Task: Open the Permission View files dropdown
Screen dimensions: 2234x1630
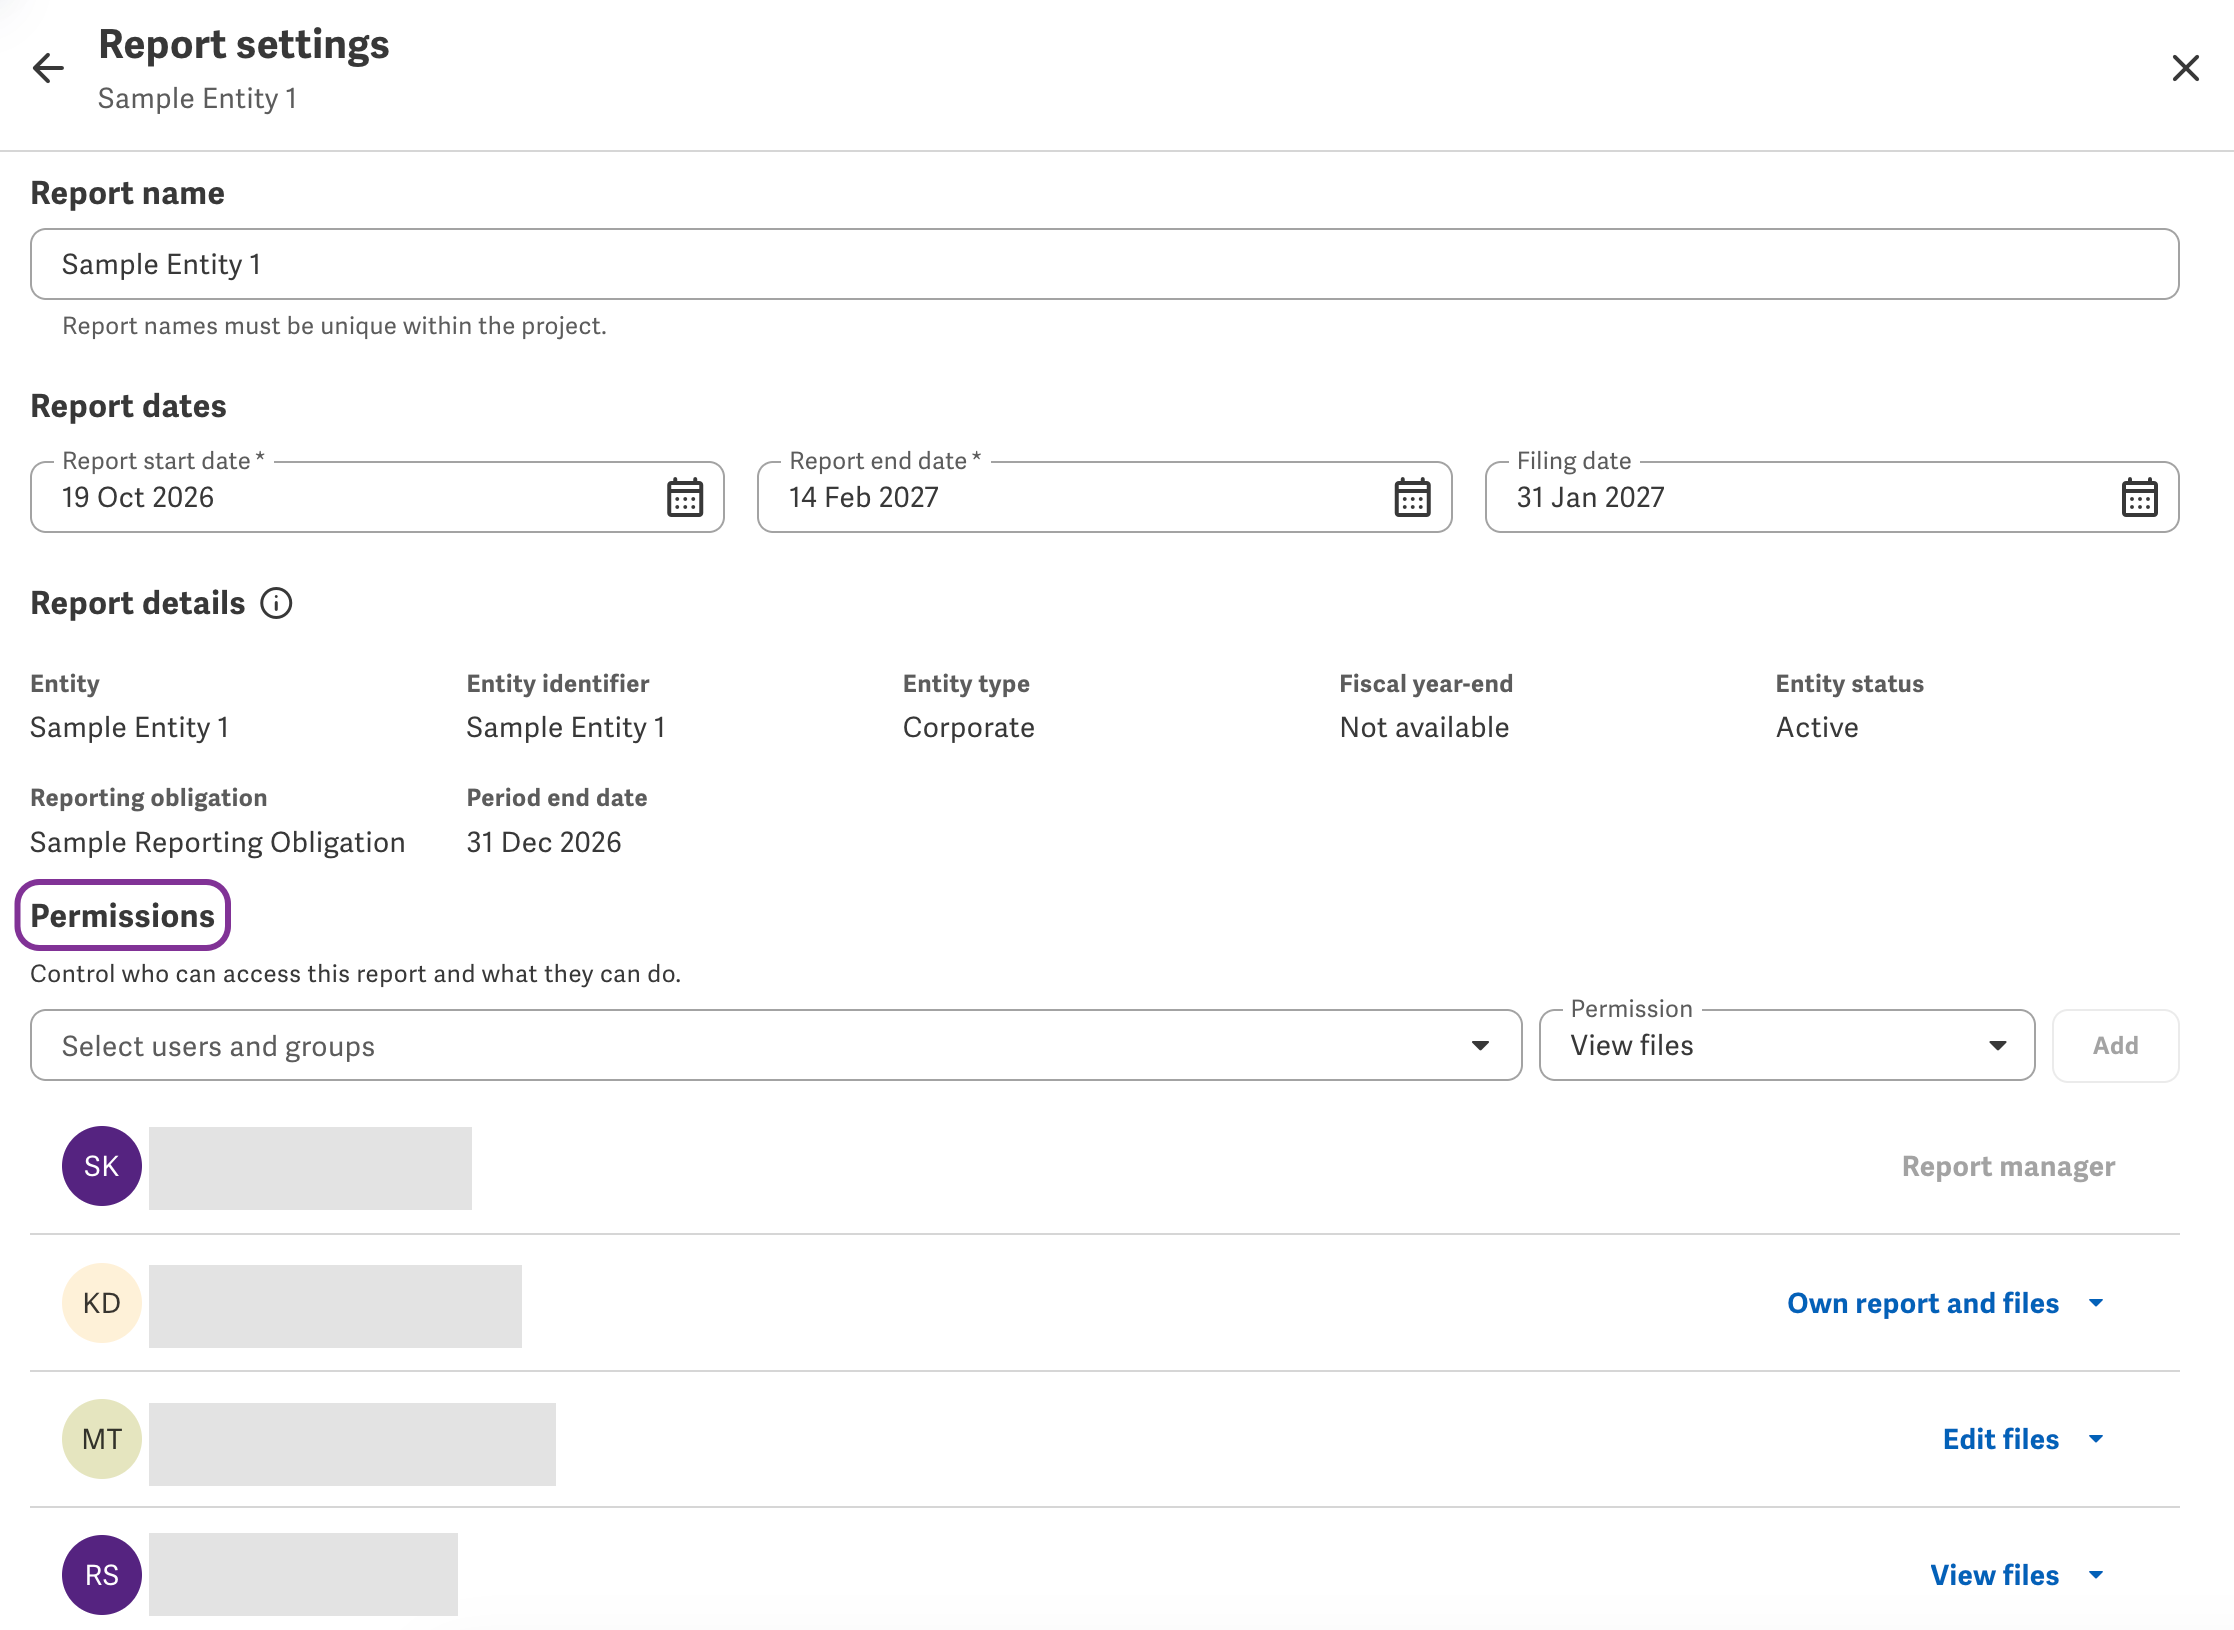Action: pos(1787,1045)
